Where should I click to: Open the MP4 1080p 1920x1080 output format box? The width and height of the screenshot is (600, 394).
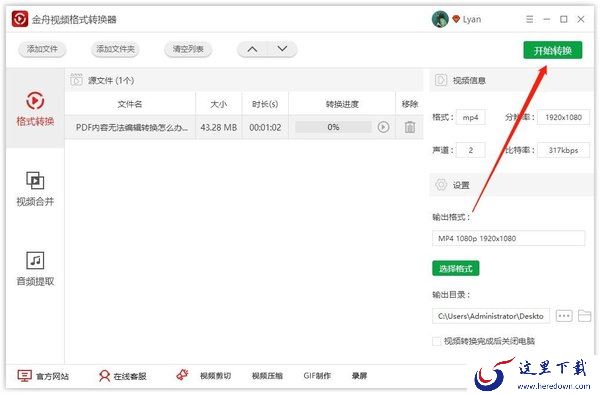508,238
